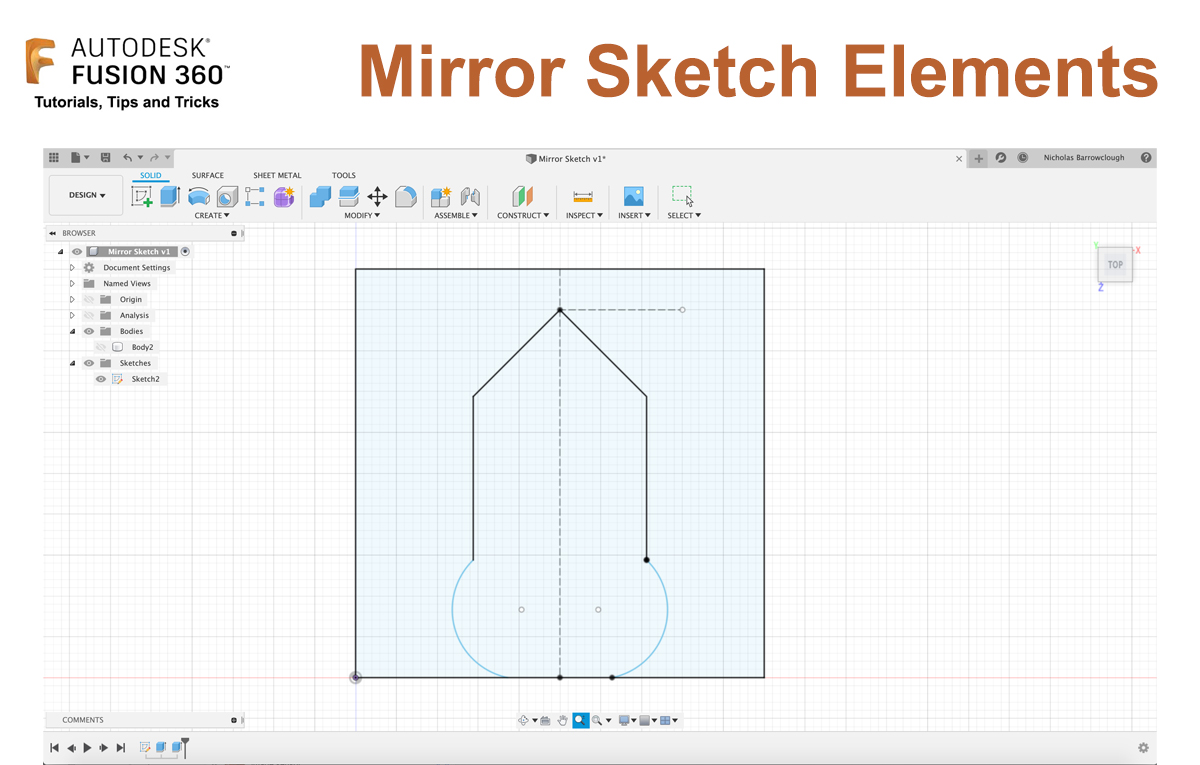
Task: Activate the Fit zoom tool
Action: pos(598,720)
